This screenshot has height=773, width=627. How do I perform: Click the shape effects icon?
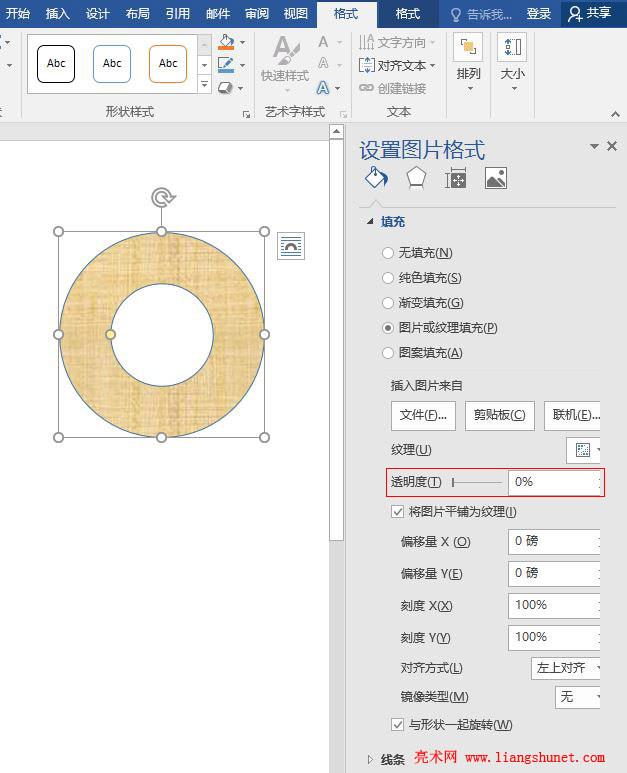226,88
